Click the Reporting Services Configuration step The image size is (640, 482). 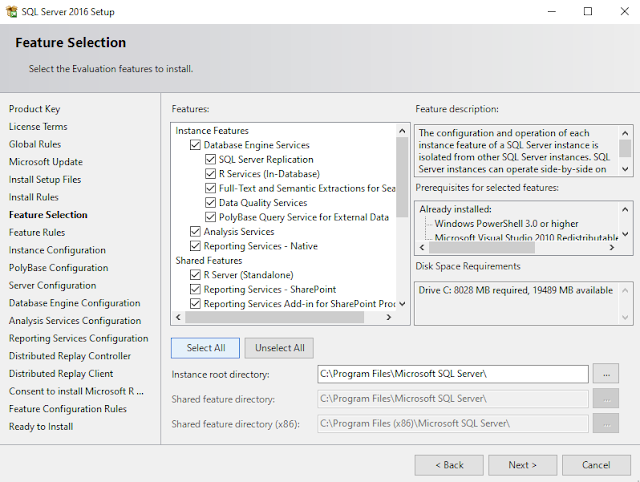78,338
